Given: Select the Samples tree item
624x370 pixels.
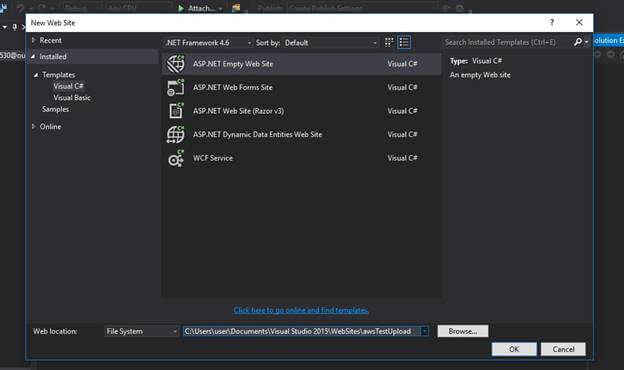Looking at the screenshot, I should click(x=55, y=109).
